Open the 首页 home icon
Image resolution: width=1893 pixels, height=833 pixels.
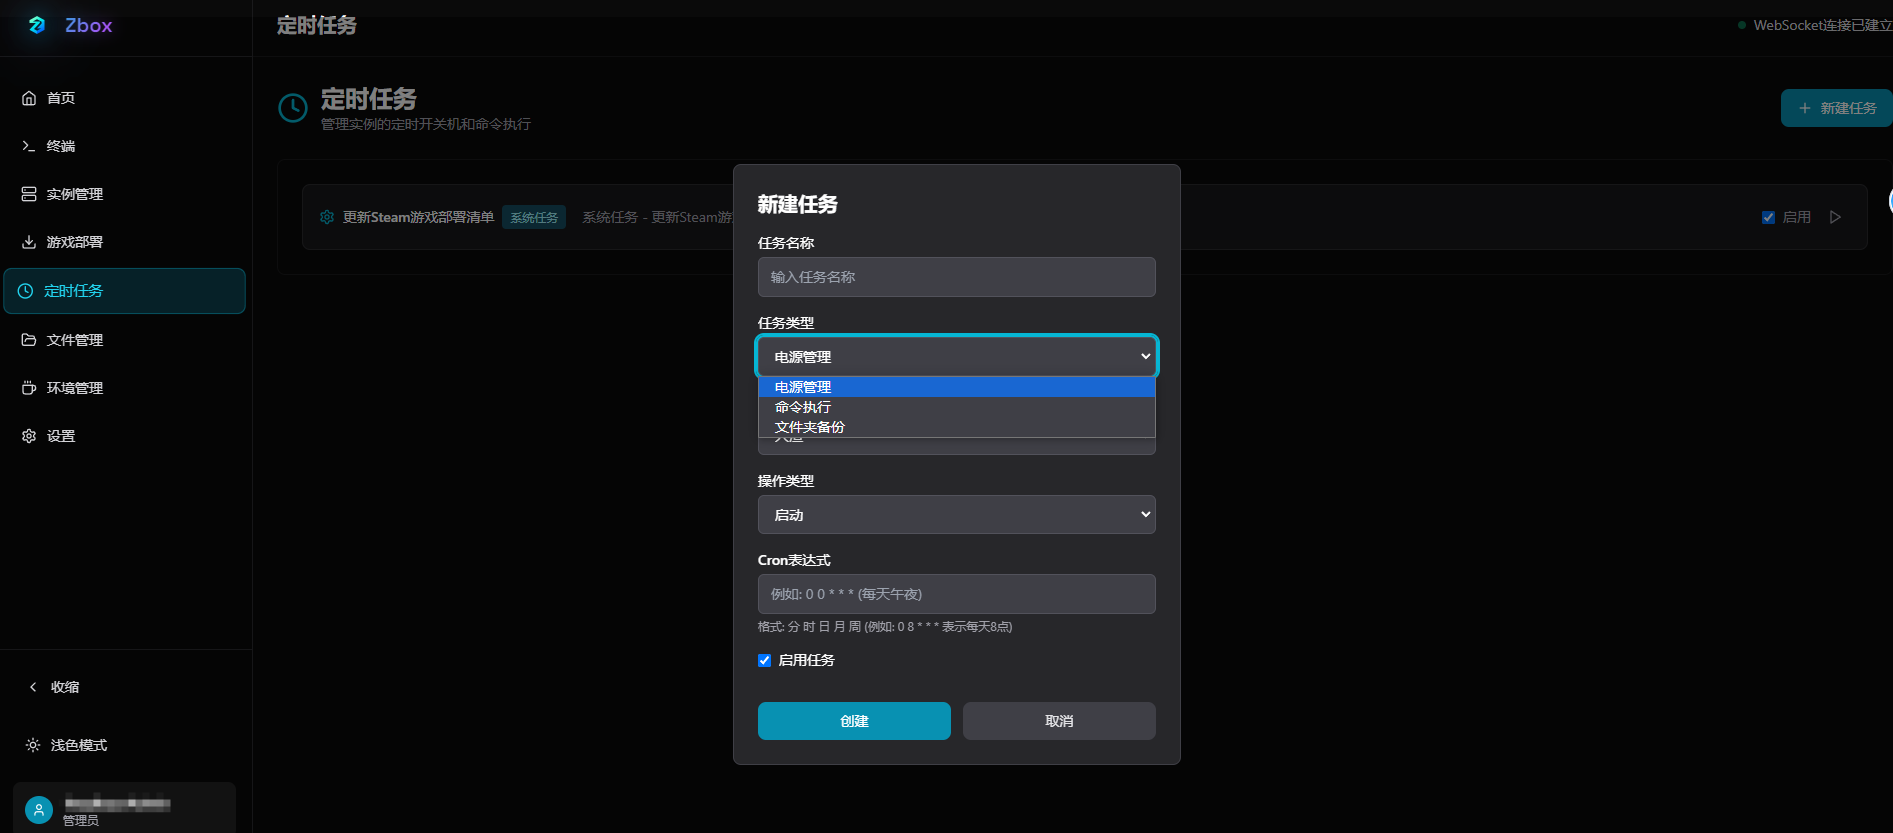coord(29,98)
